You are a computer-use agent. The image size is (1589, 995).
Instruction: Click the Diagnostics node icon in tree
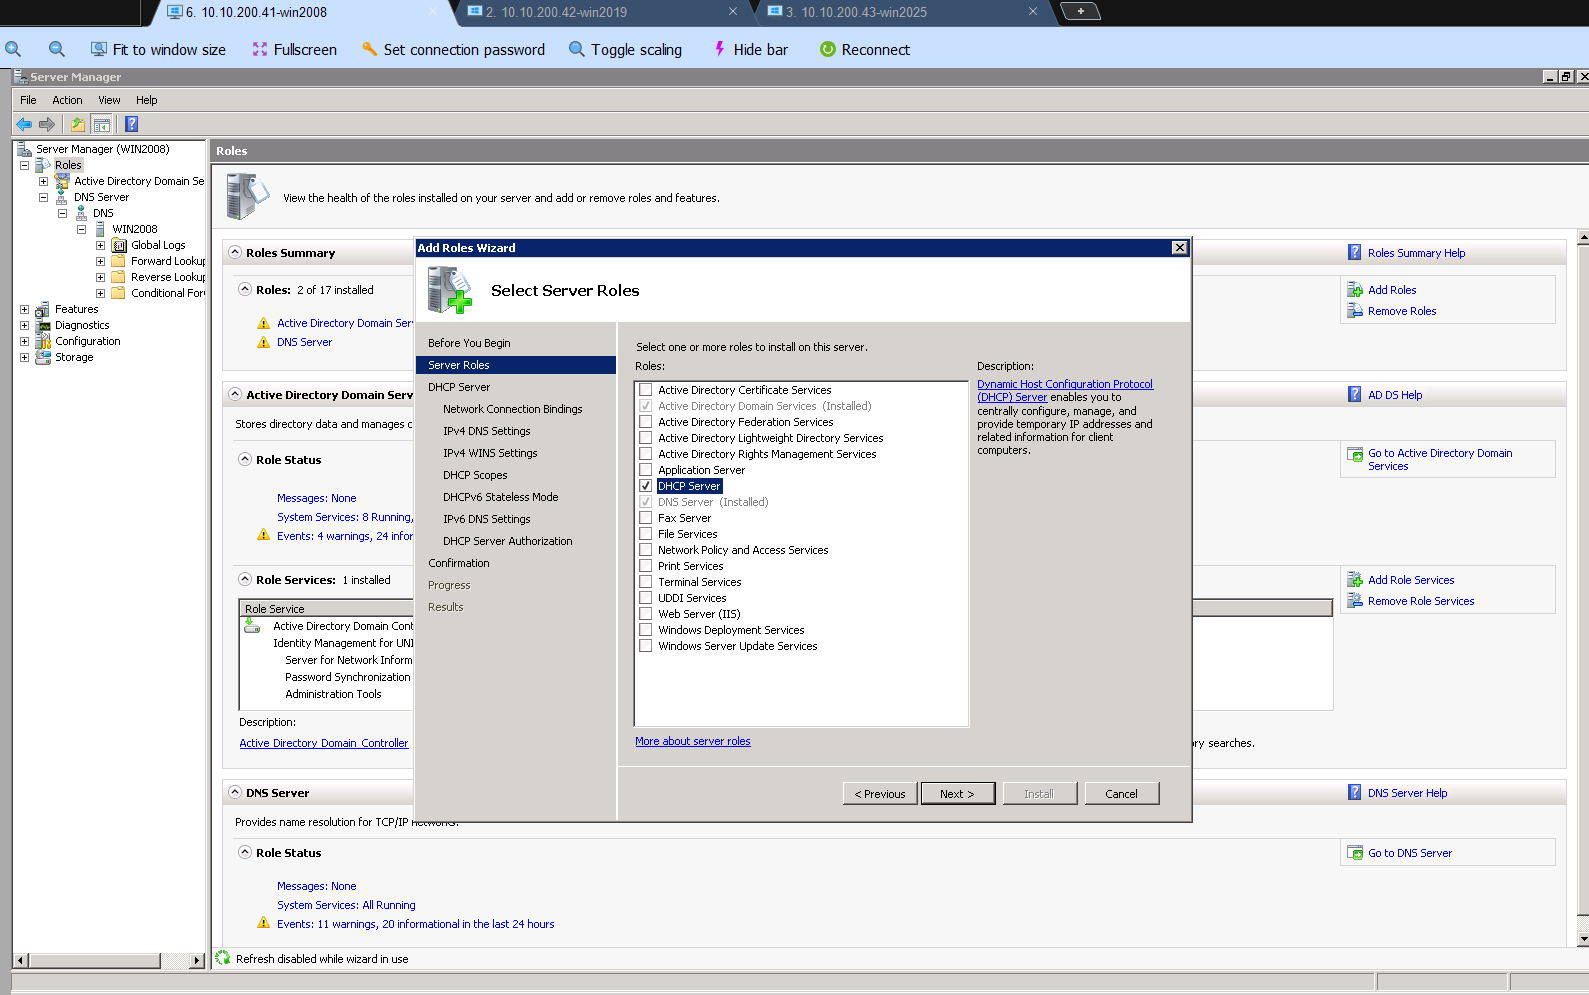[43, 325]
